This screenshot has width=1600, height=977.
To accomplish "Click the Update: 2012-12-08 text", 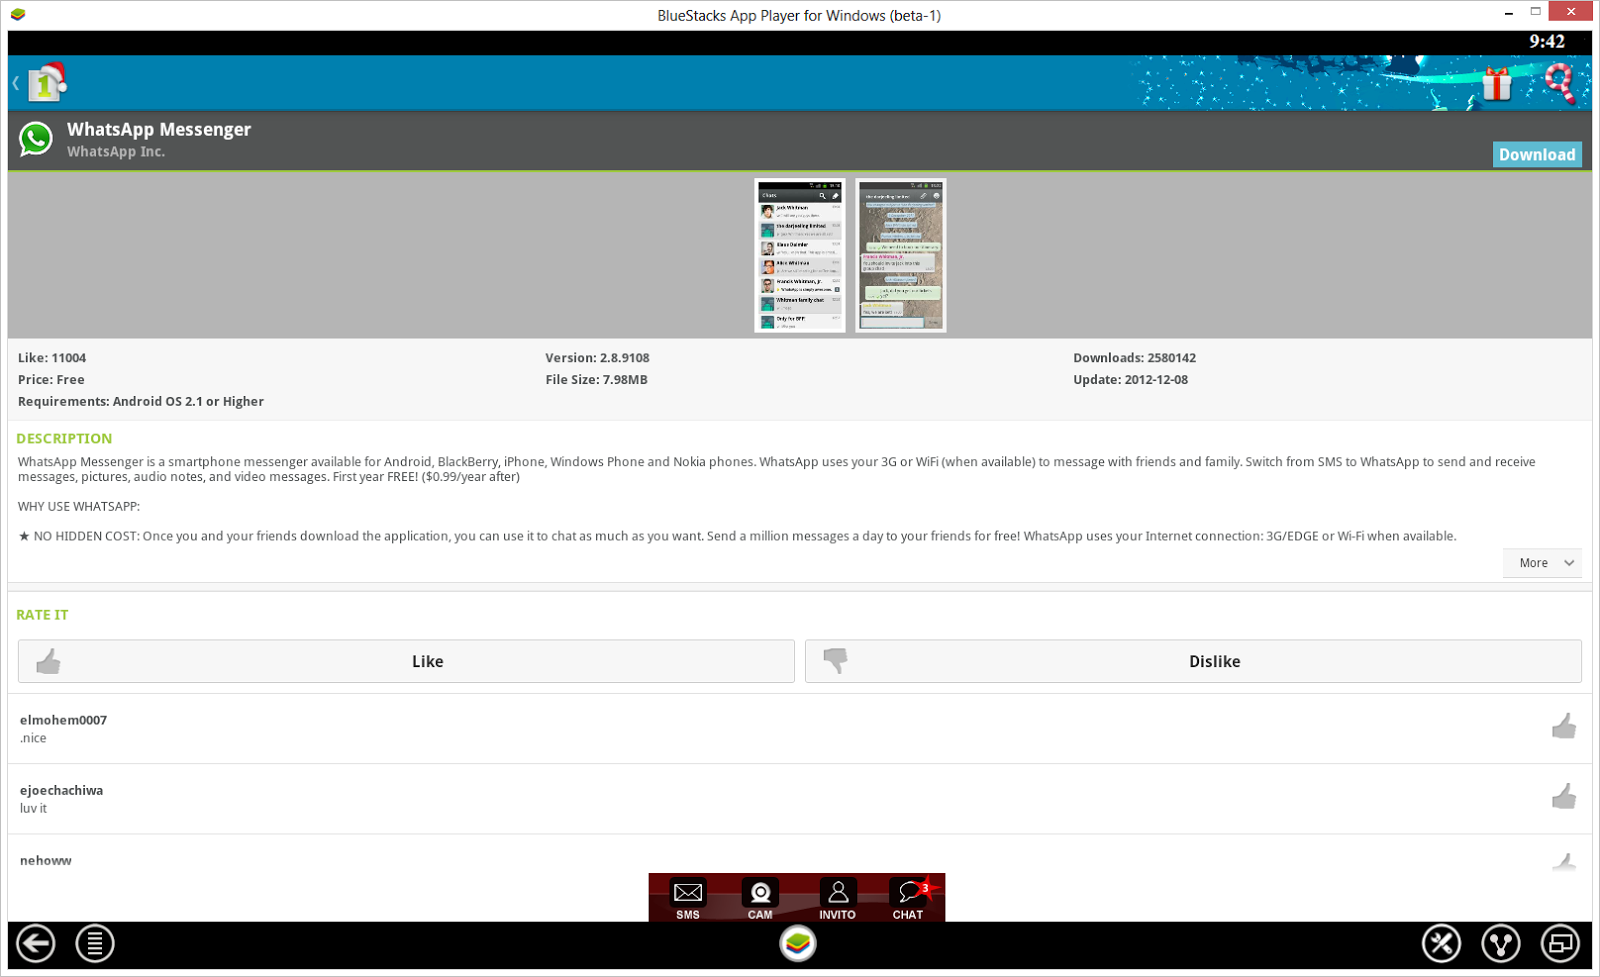I will click(x=1130, y=380).
